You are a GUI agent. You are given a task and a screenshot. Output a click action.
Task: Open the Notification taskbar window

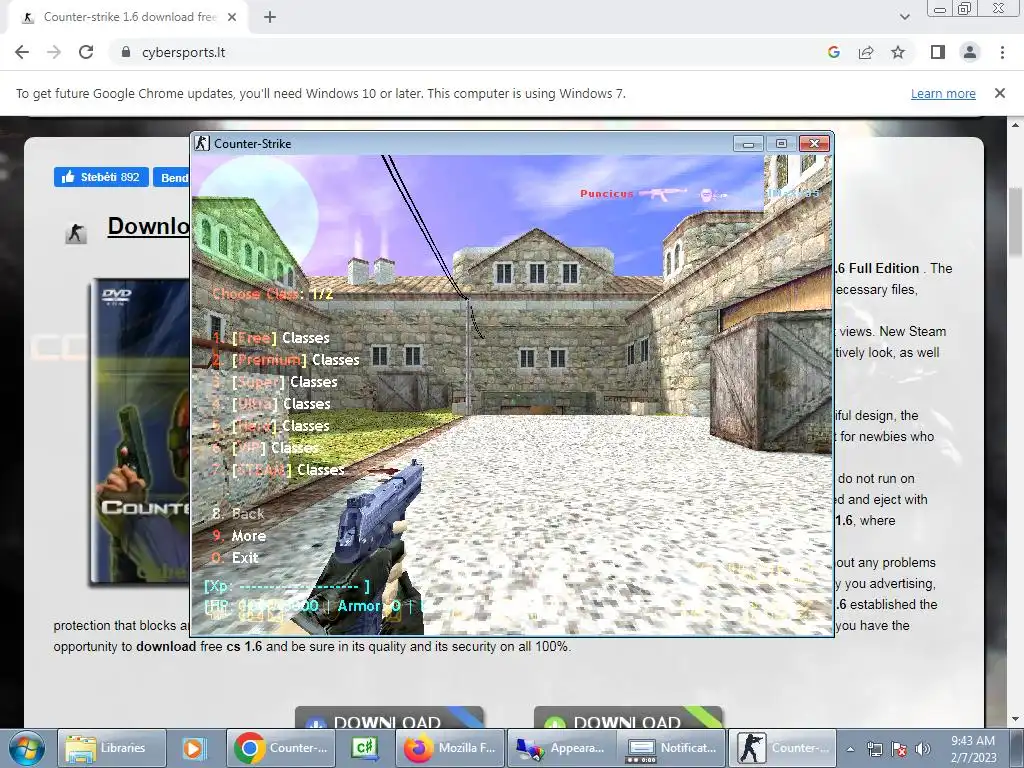(x=671, y=748)
